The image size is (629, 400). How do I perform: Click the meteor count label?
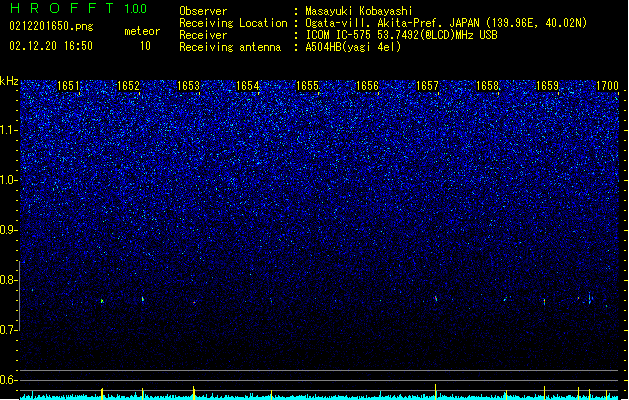(x=142, y=31)
